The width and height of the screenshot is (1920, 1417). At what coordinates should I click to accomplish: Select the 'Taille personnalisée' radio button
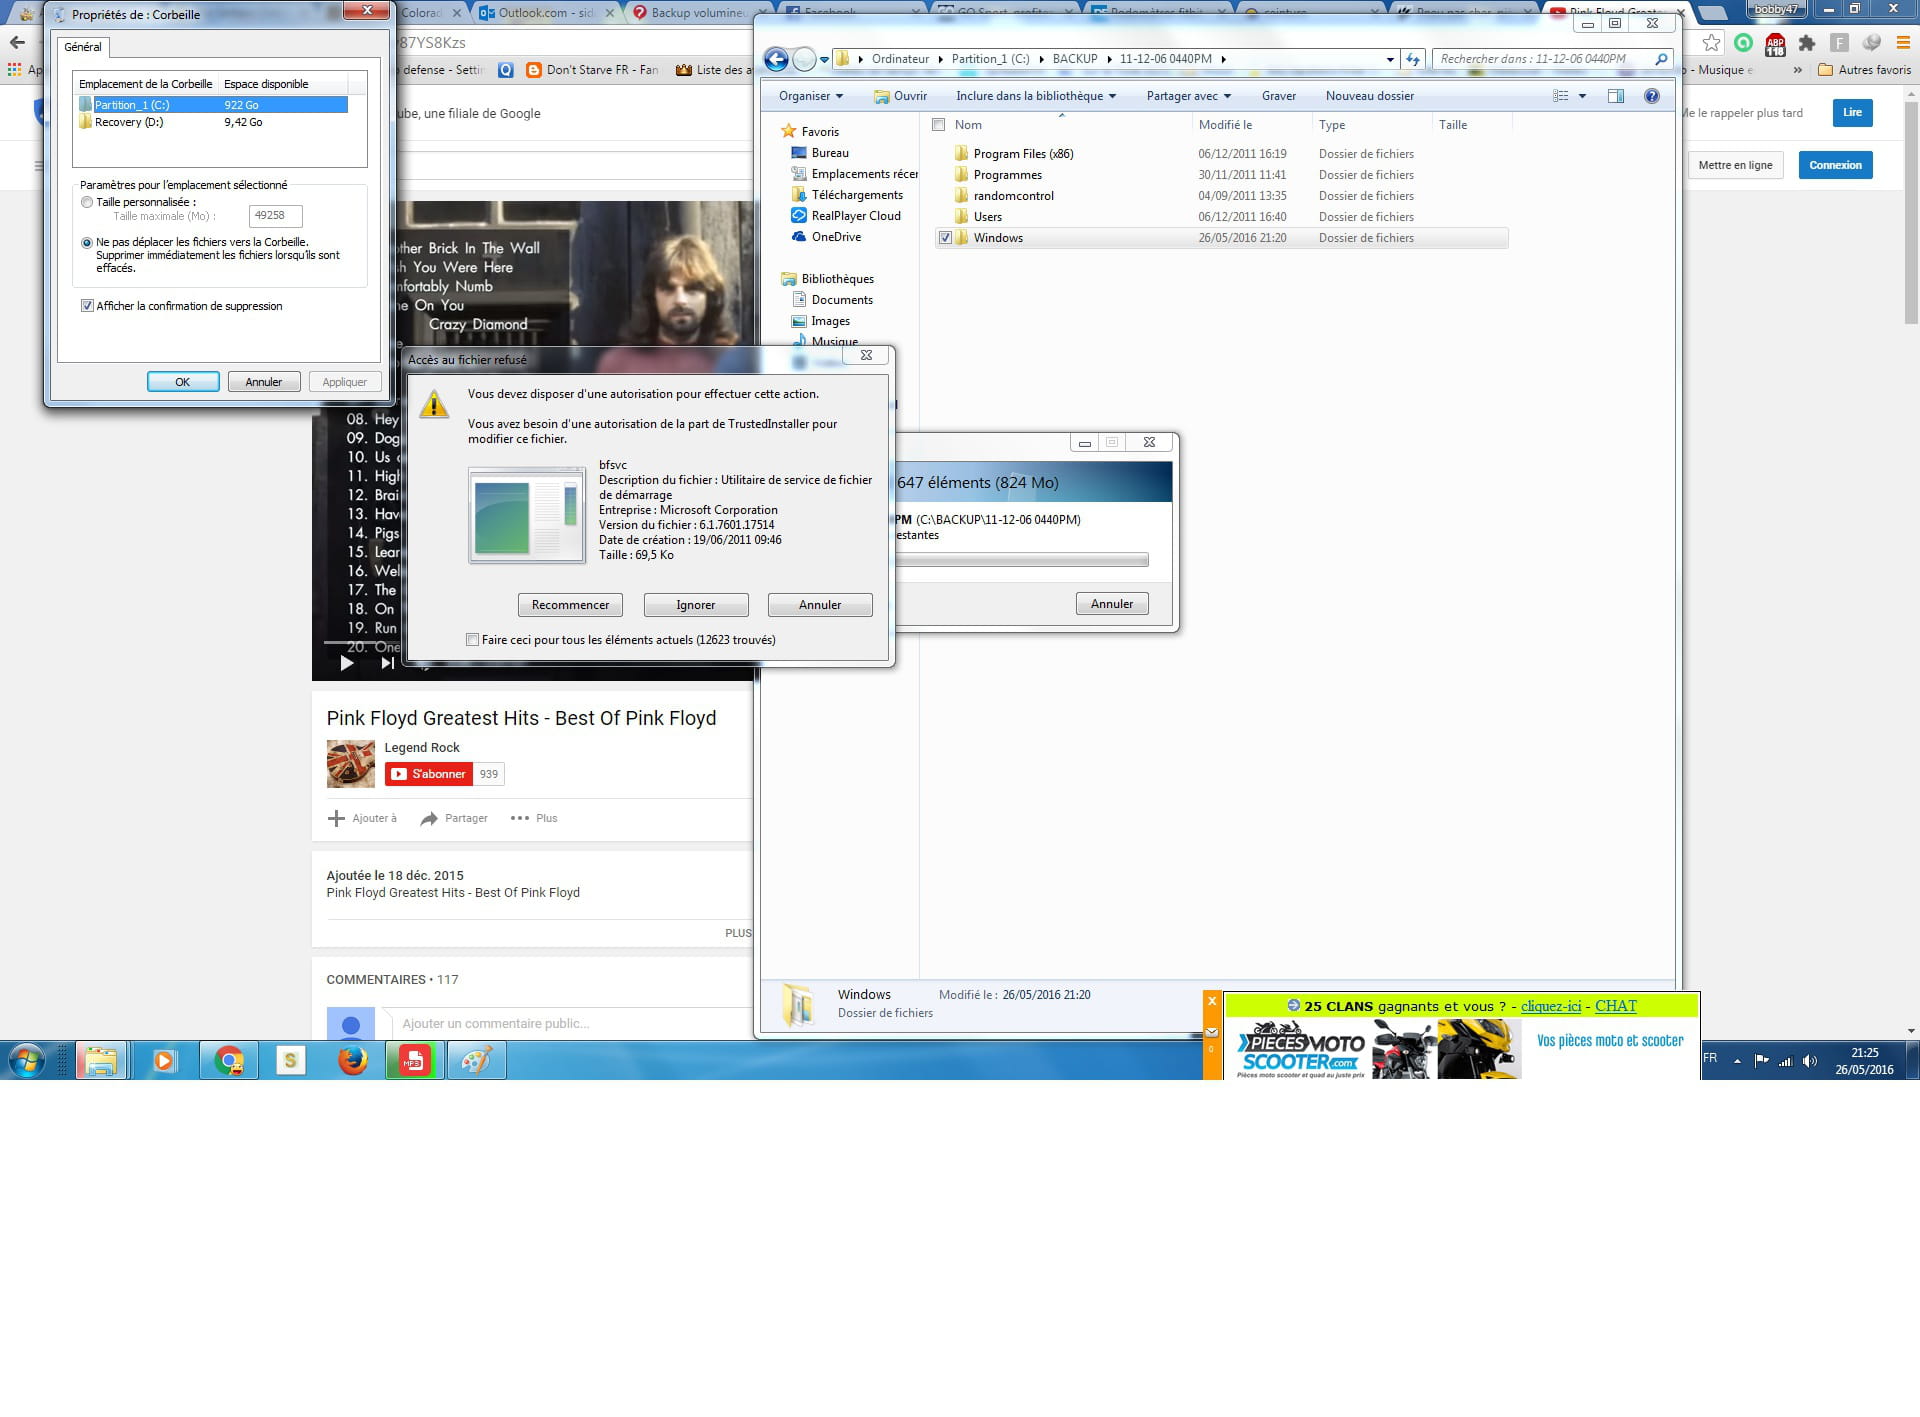[x=87, y=202]
